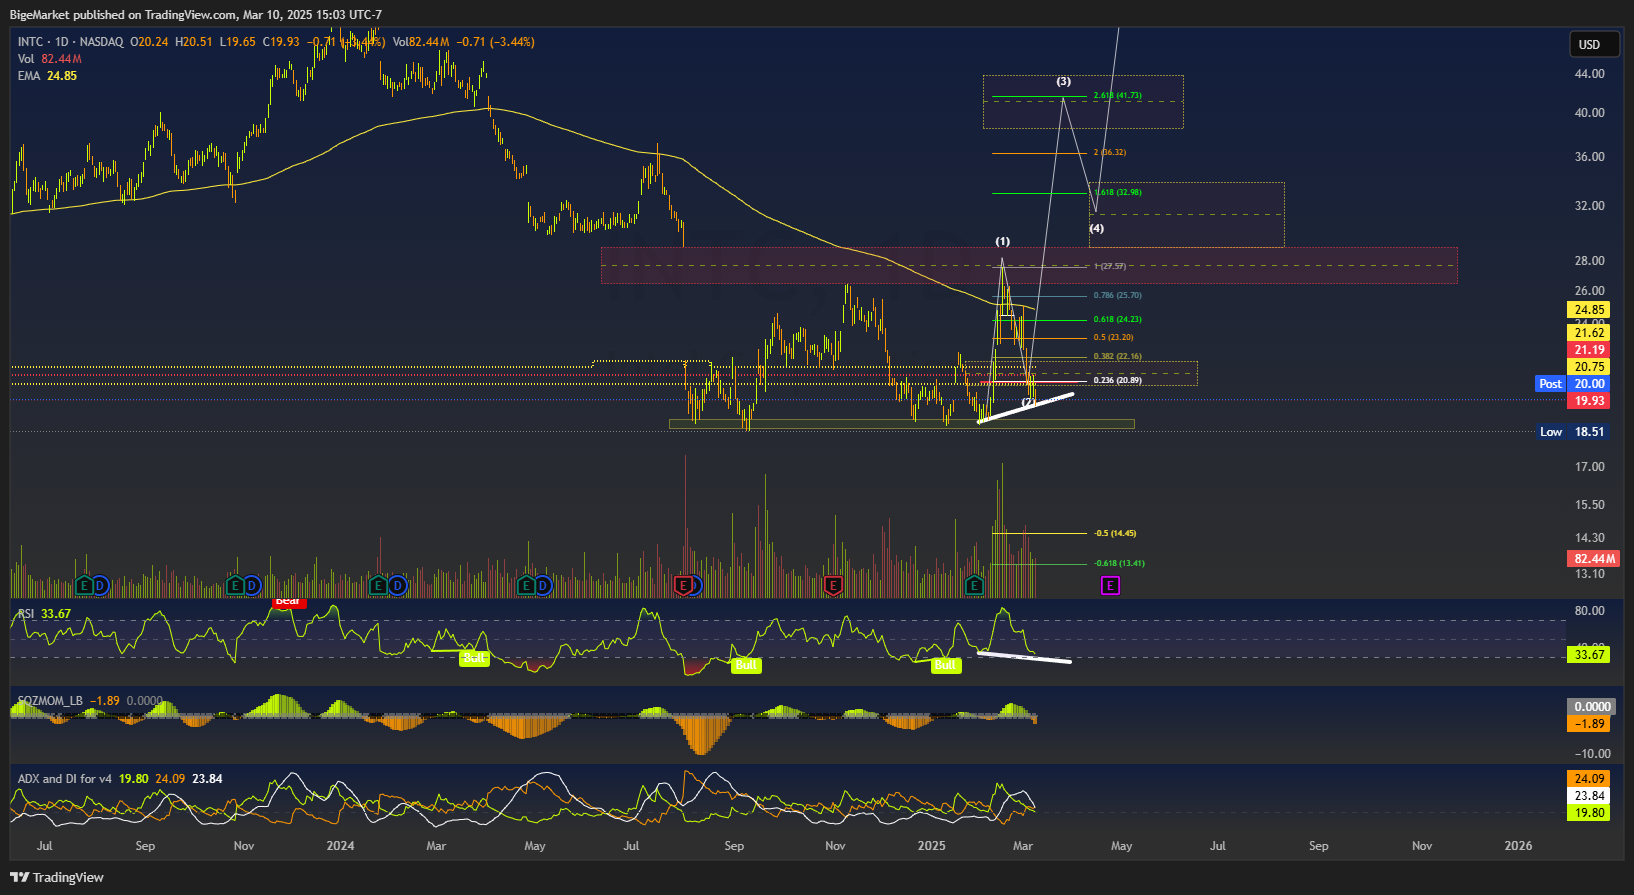Click the purple upcoming earnings E marker

pos(1110,585)
